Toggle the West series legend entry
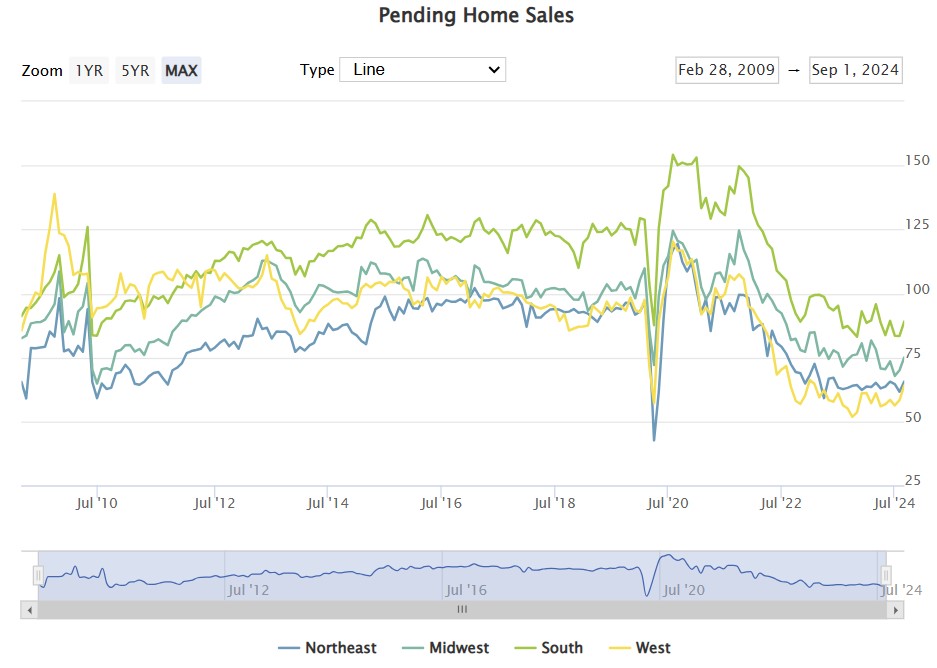 653,648
